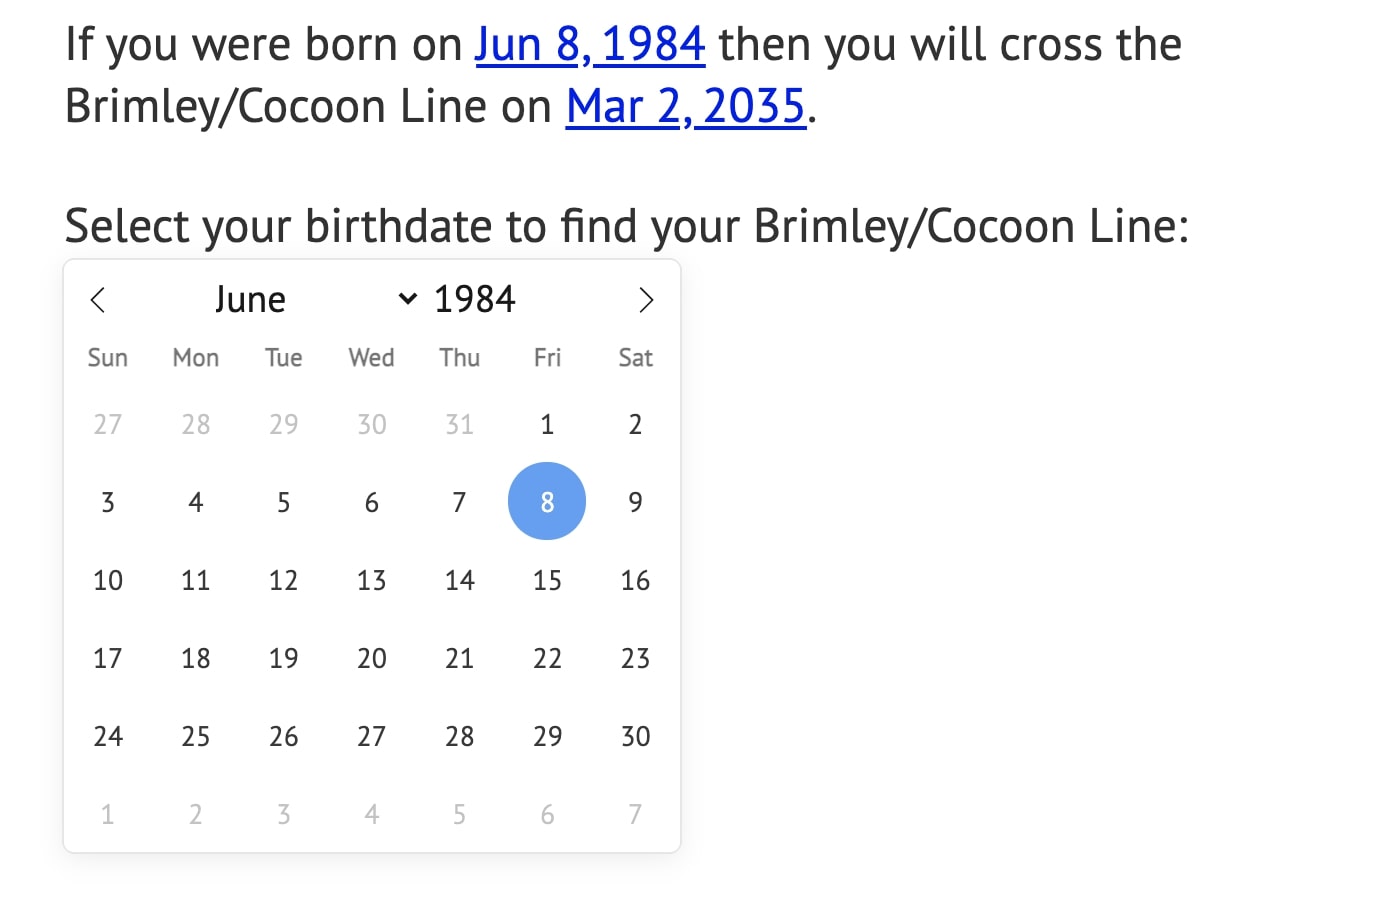1396x898 pixels.
Task: Select the highlighted date 8
Action: [x=547, y=501]
